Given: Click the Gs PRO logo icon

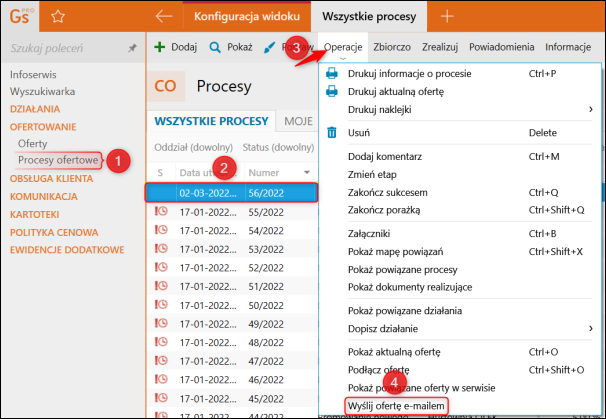Looking at the screenshot, I should pyautogui.click(x=20, y=16).
